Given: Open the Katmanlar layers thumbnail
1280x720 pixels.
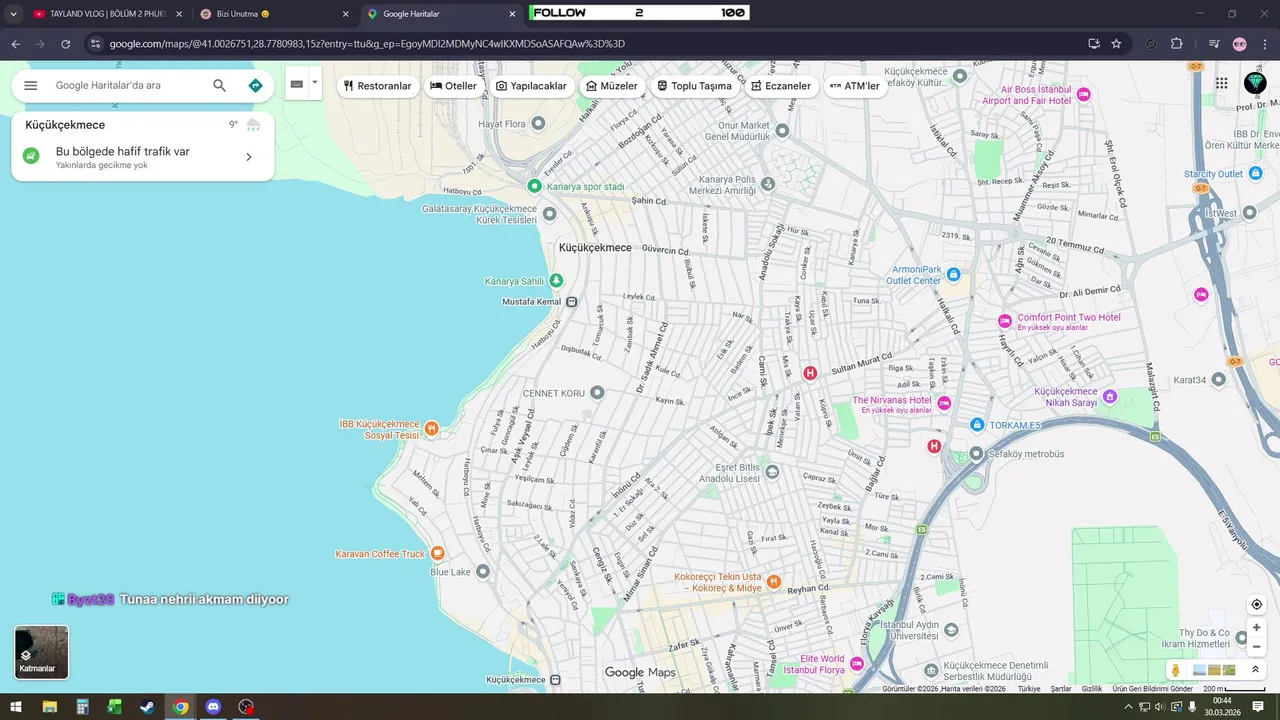Looking at the screenshot, I should (42, 652).
